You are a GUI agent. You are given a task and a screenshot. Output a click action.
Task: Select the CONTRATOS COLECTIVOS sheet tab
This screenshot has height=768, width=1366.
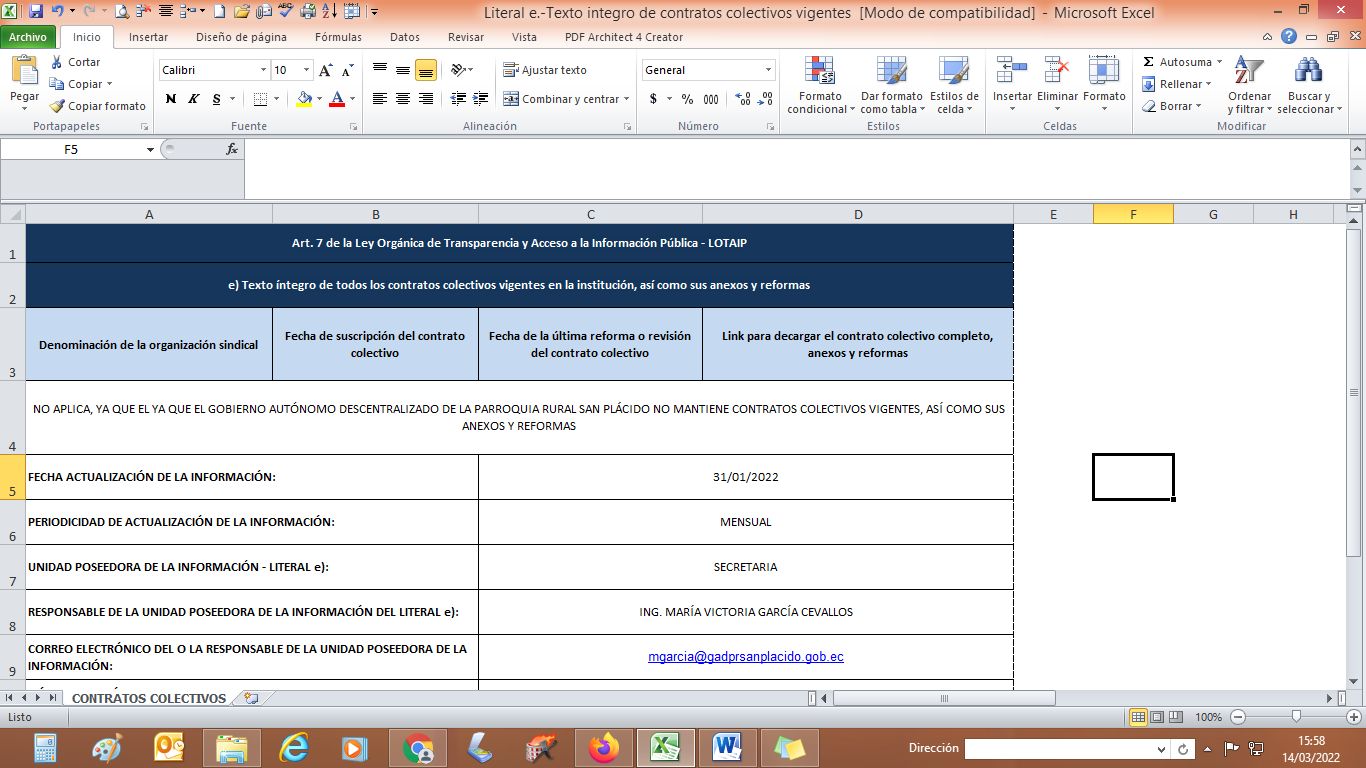click(x=149, y=698)
